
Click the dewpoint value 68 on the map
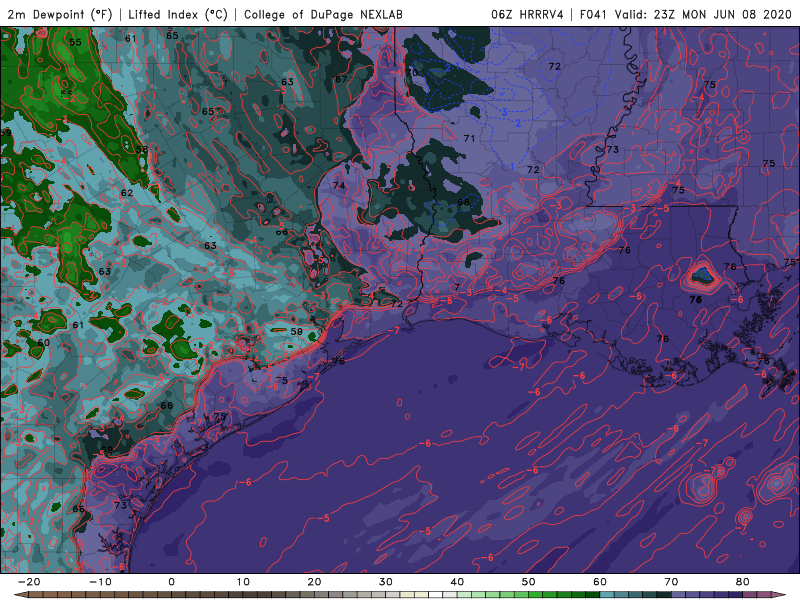(463, 202)
